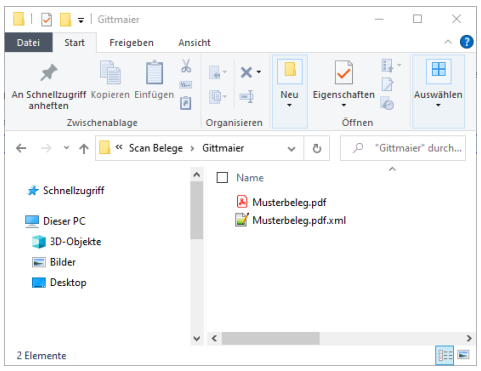Click the history icon in Öffnen group

click(x=387, y=104)
